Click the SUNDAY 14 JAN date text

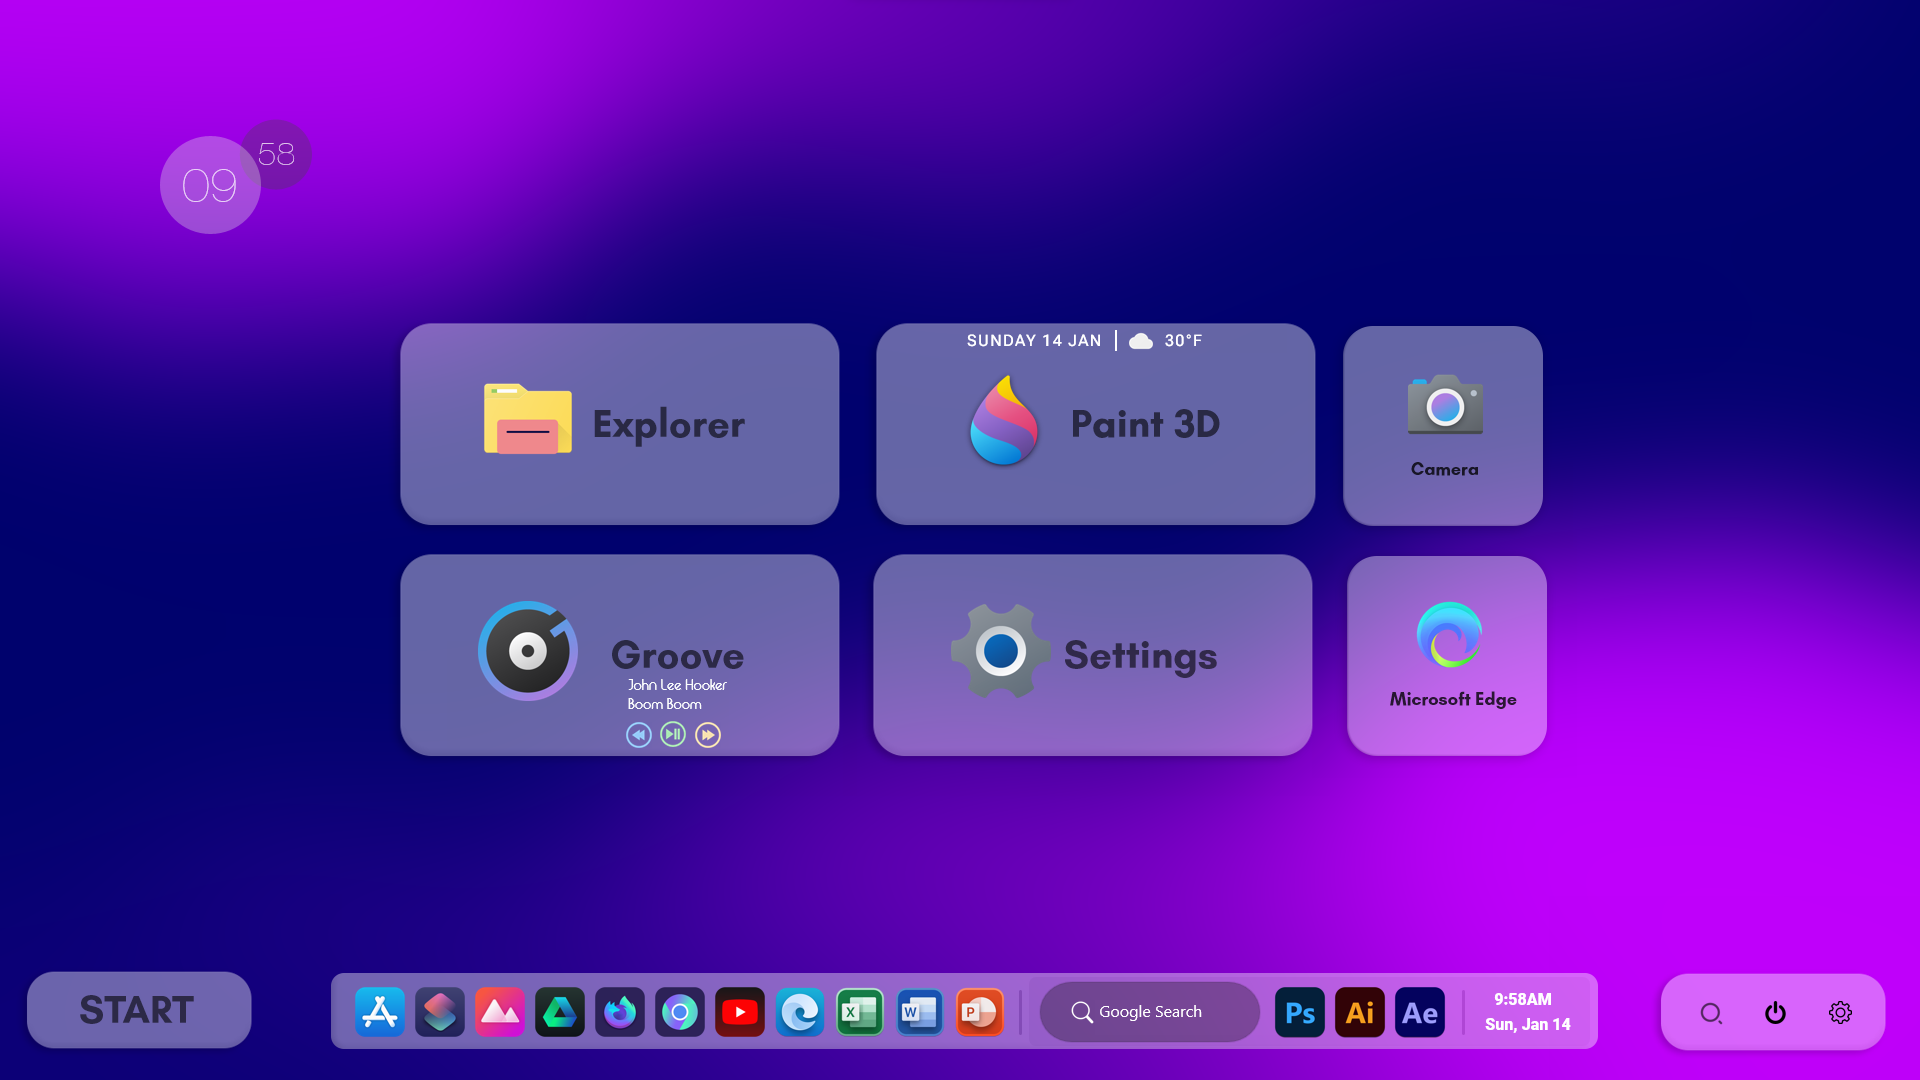(x=1034, y=341)
